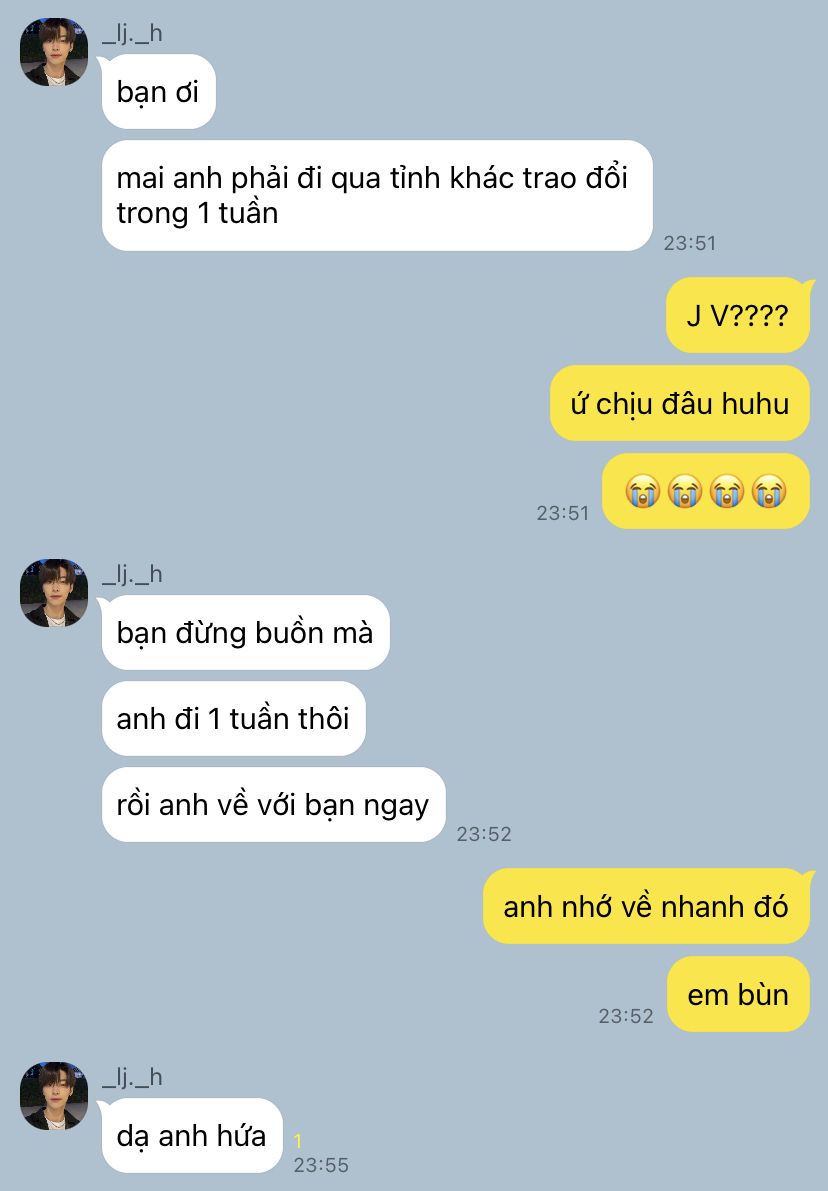Select the "anh nhớ về nhanh đó" message
828x1191 pixels.
pyautogui.click(x=646, y=906)
